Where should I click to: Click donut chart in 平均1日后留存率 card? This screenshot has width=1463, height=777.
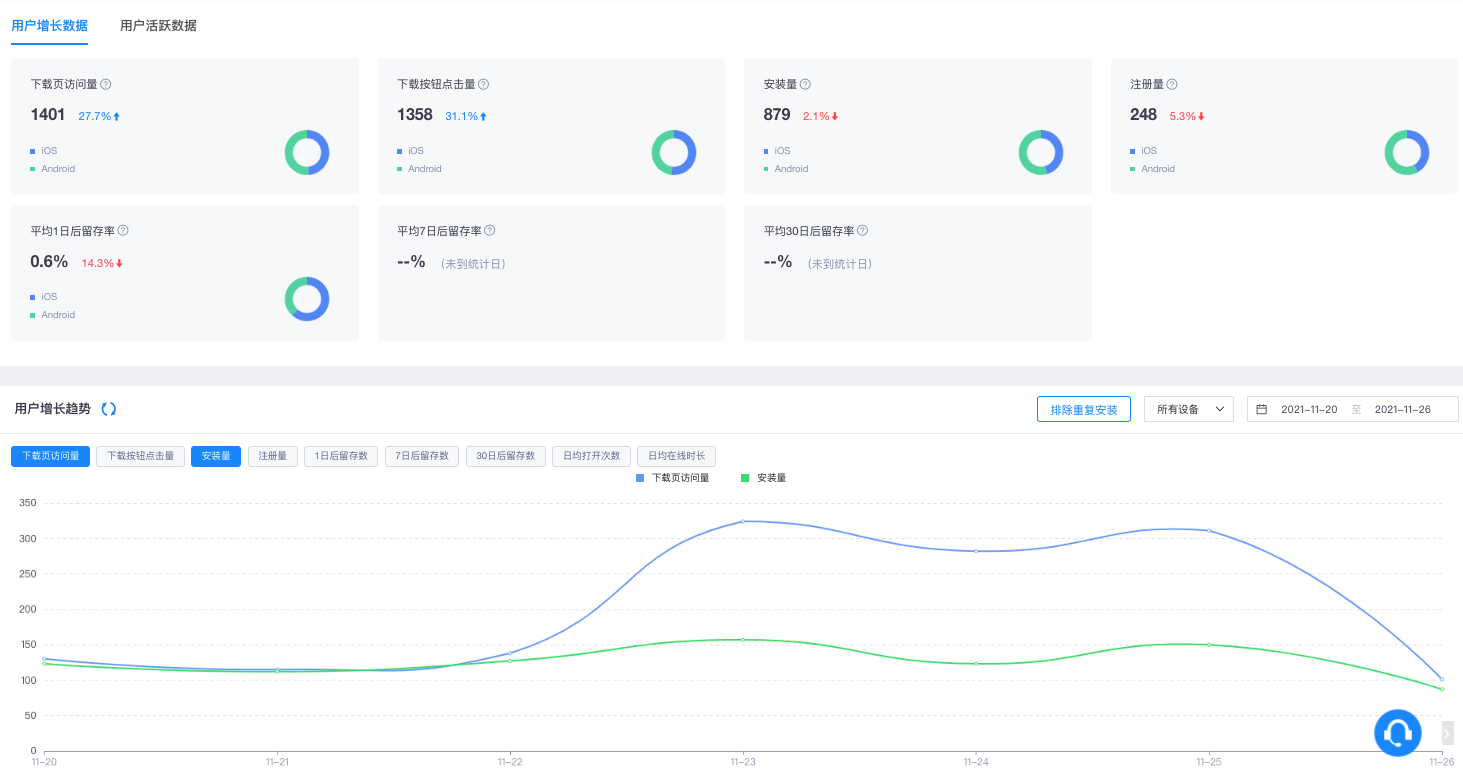pos(307,299)
